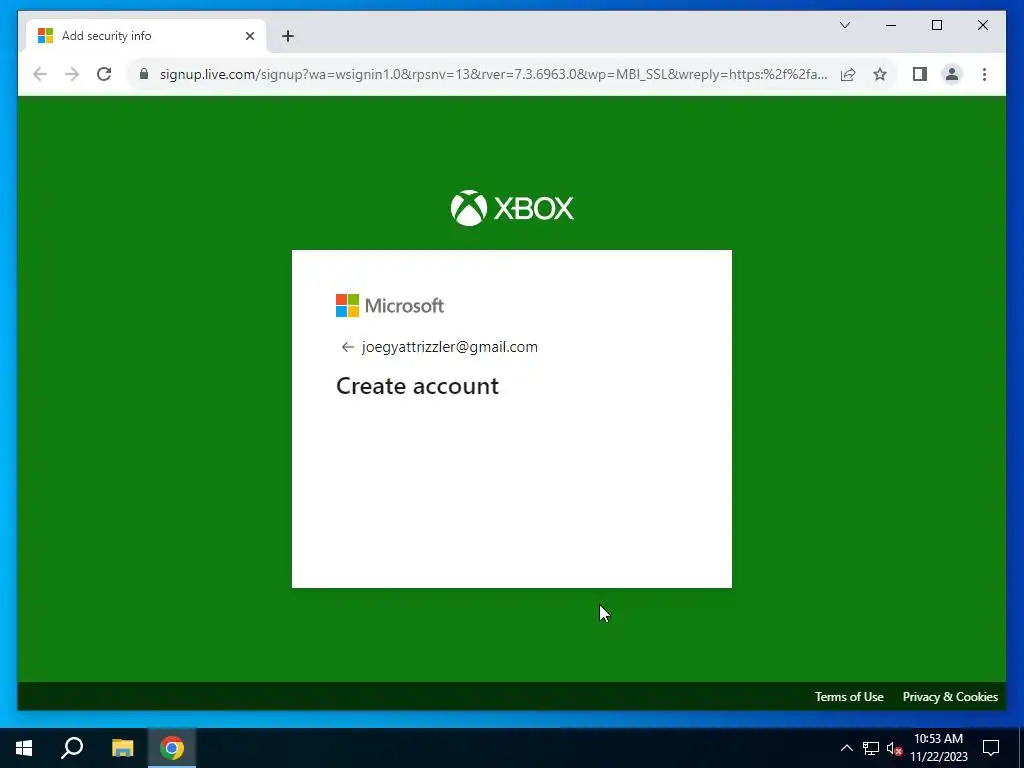Image resolution: width=1024 pixels, height=768 pixels.
Task: Click the joegyattrizzler@gmail.com email text
Action: tap(450, 347)
